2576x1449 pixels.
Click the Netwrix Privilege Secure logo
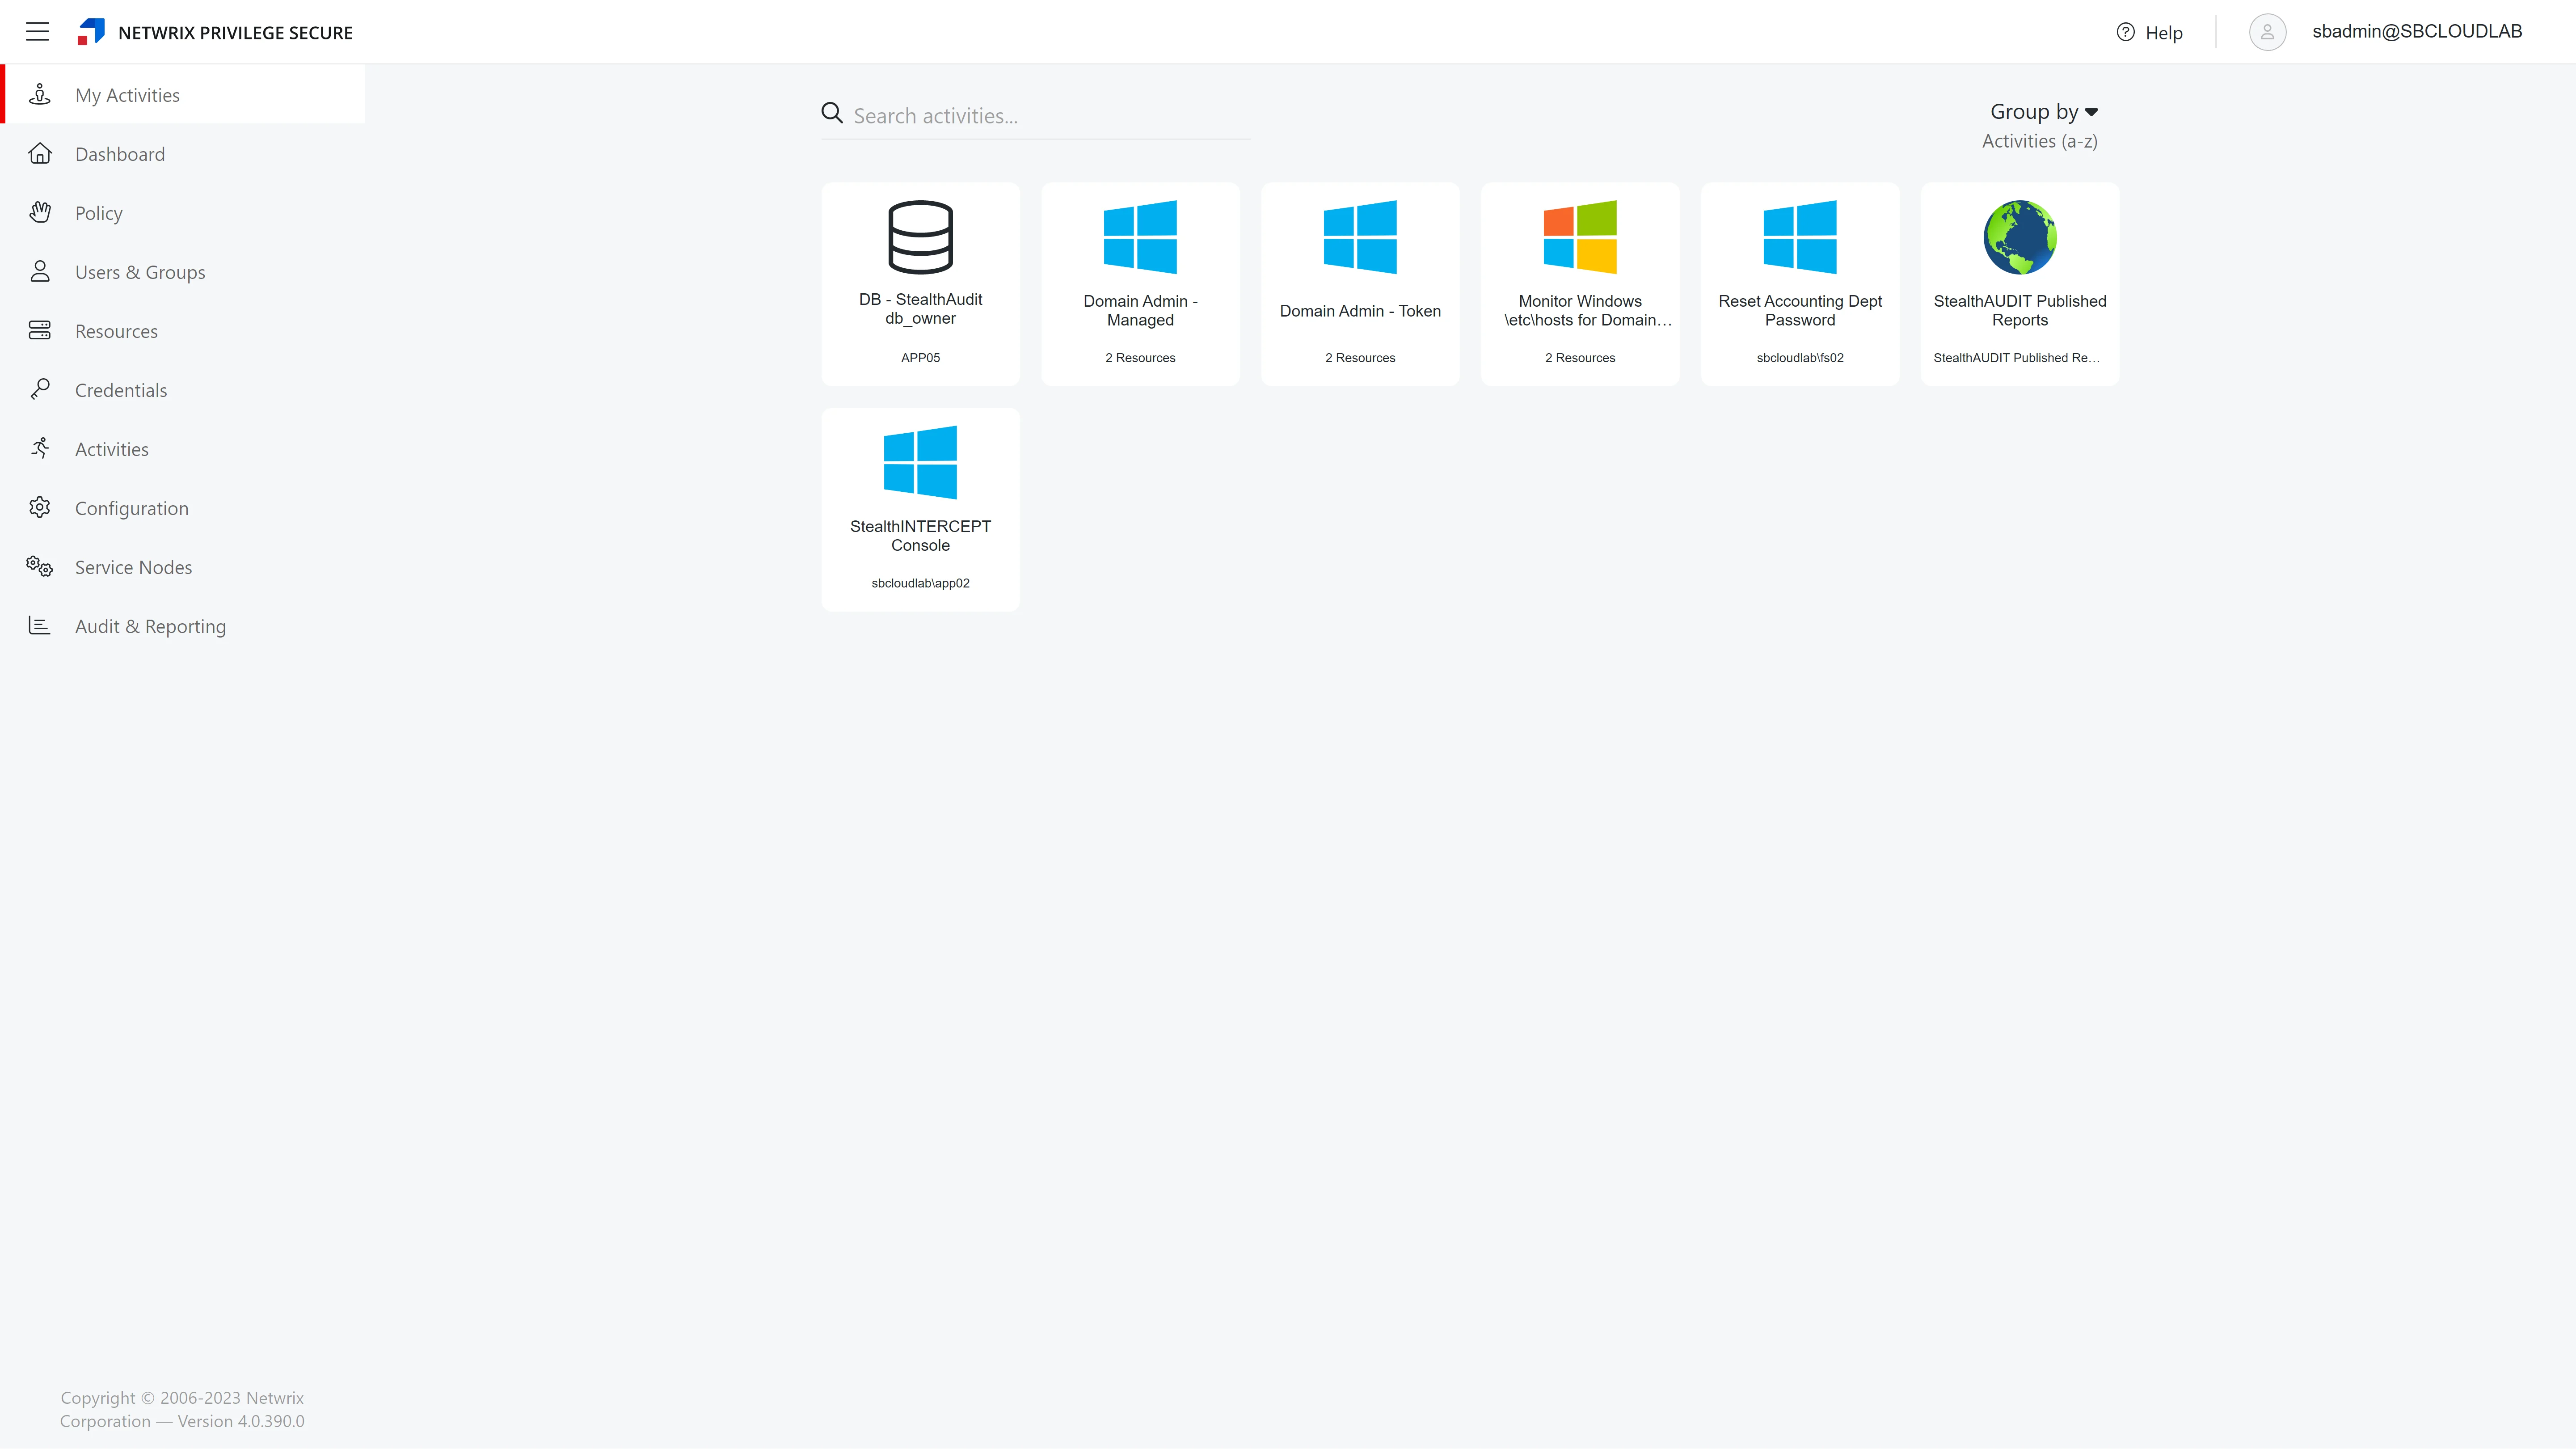click(x=91, y=32)
